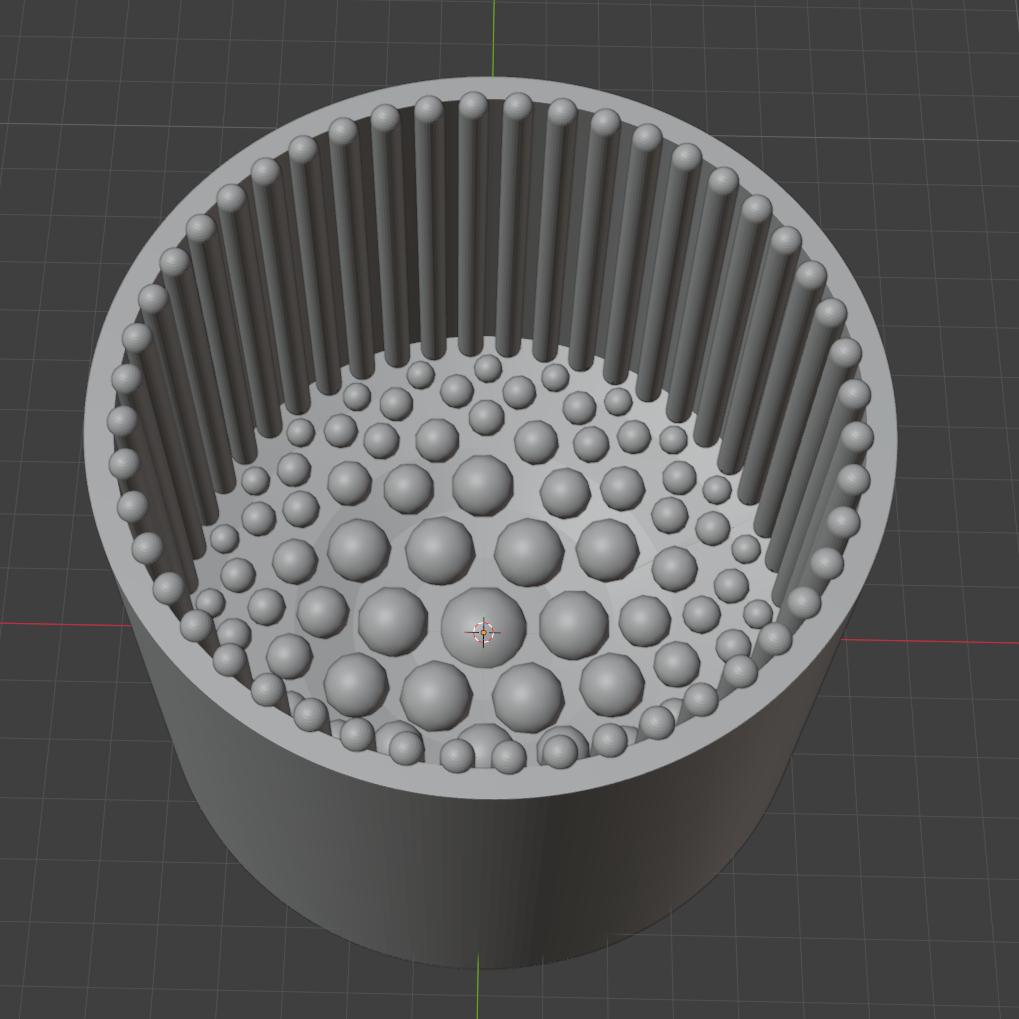Click the rightmost rounded rod tip on the rim
This screenshot has height=1019, width=1019.
[x=858, y=438]
